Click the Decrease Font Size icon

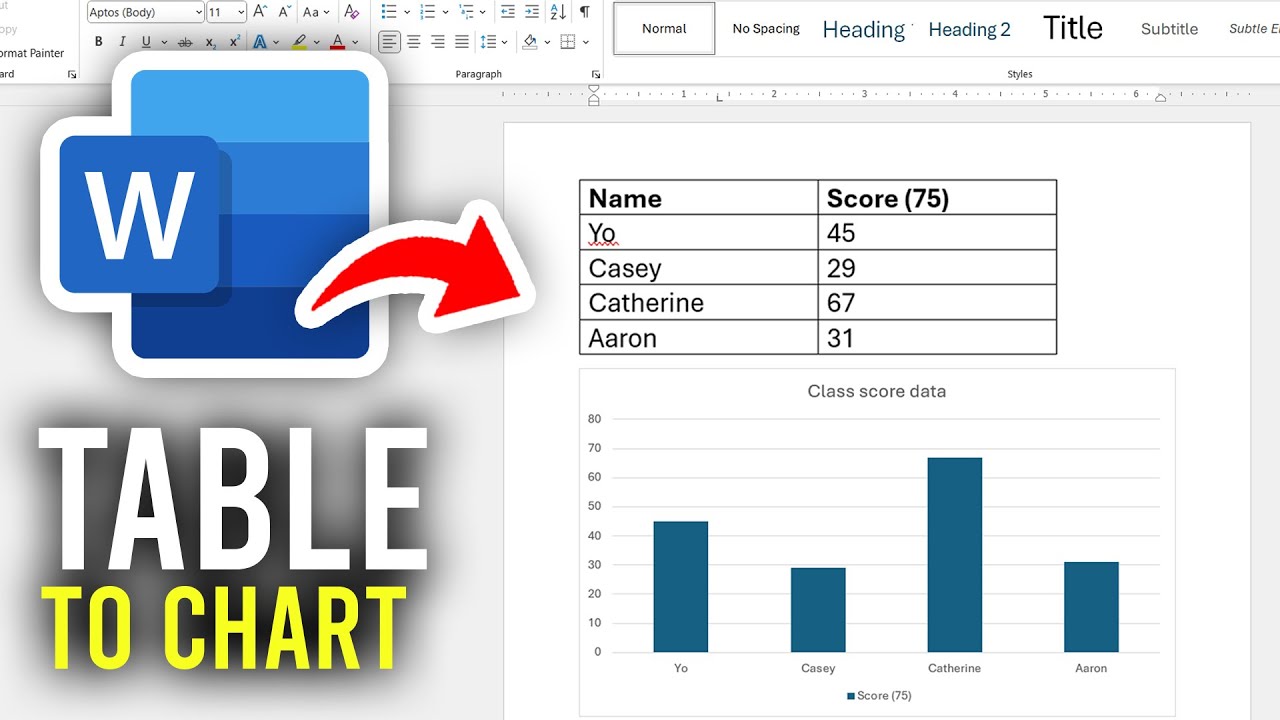click(284, 12)
